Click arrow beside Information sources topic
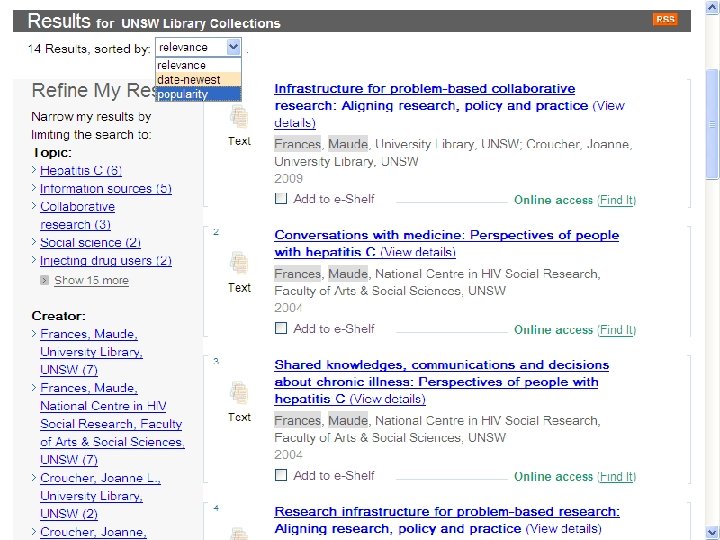720x540 pixels. (34, 187)
